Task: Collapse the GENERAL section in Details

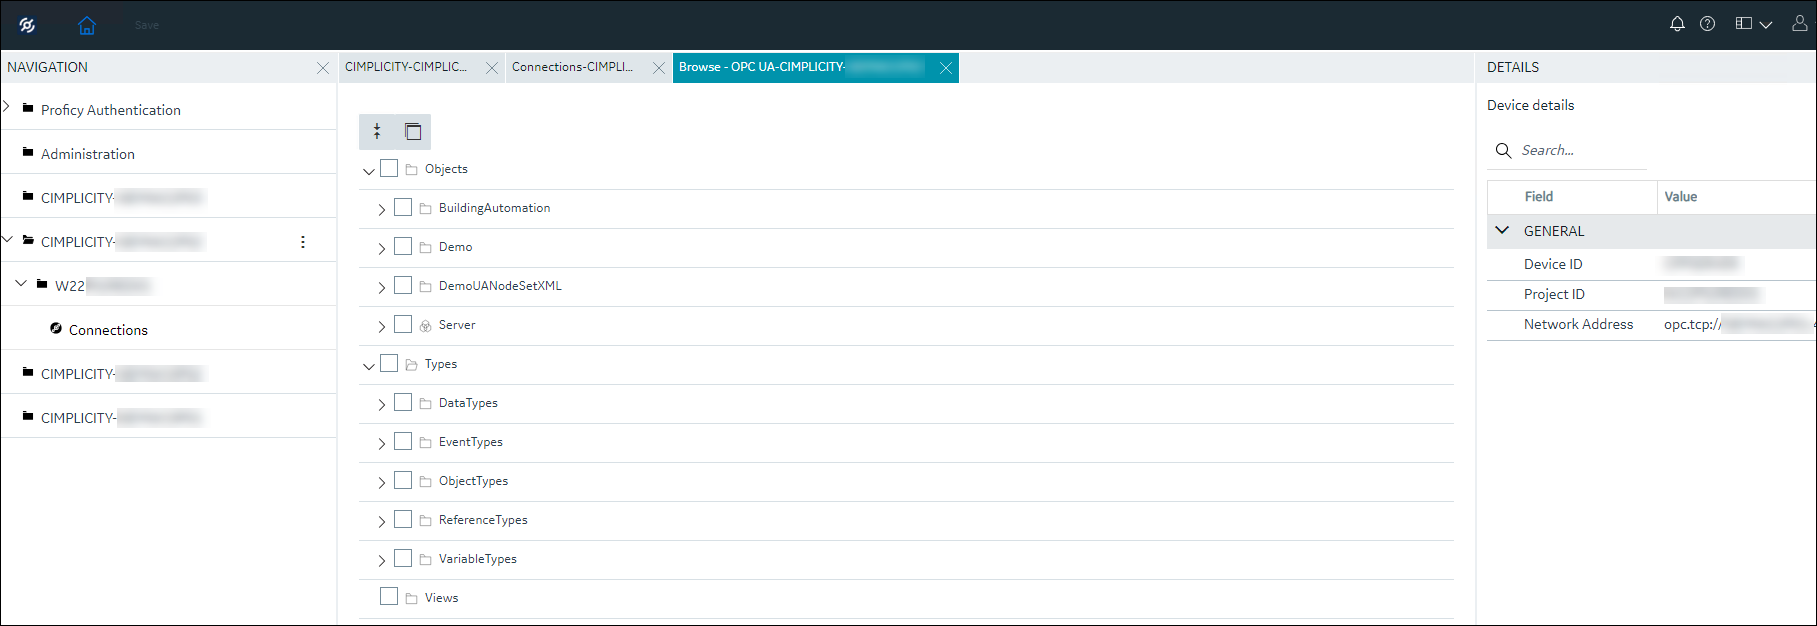Action: 1502,230
